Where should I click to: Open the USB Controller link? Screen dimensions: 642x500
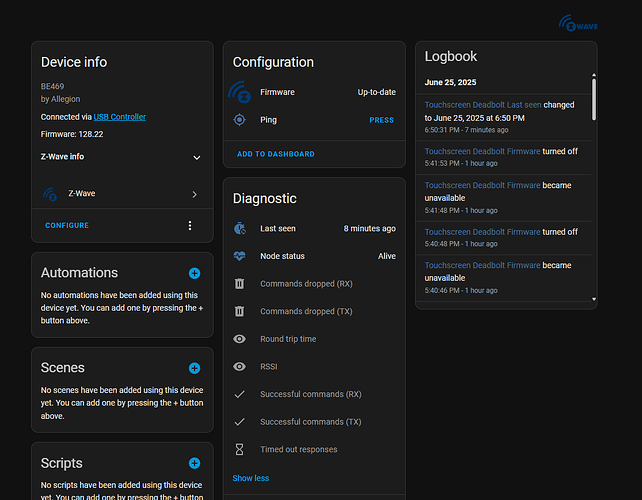120,117
